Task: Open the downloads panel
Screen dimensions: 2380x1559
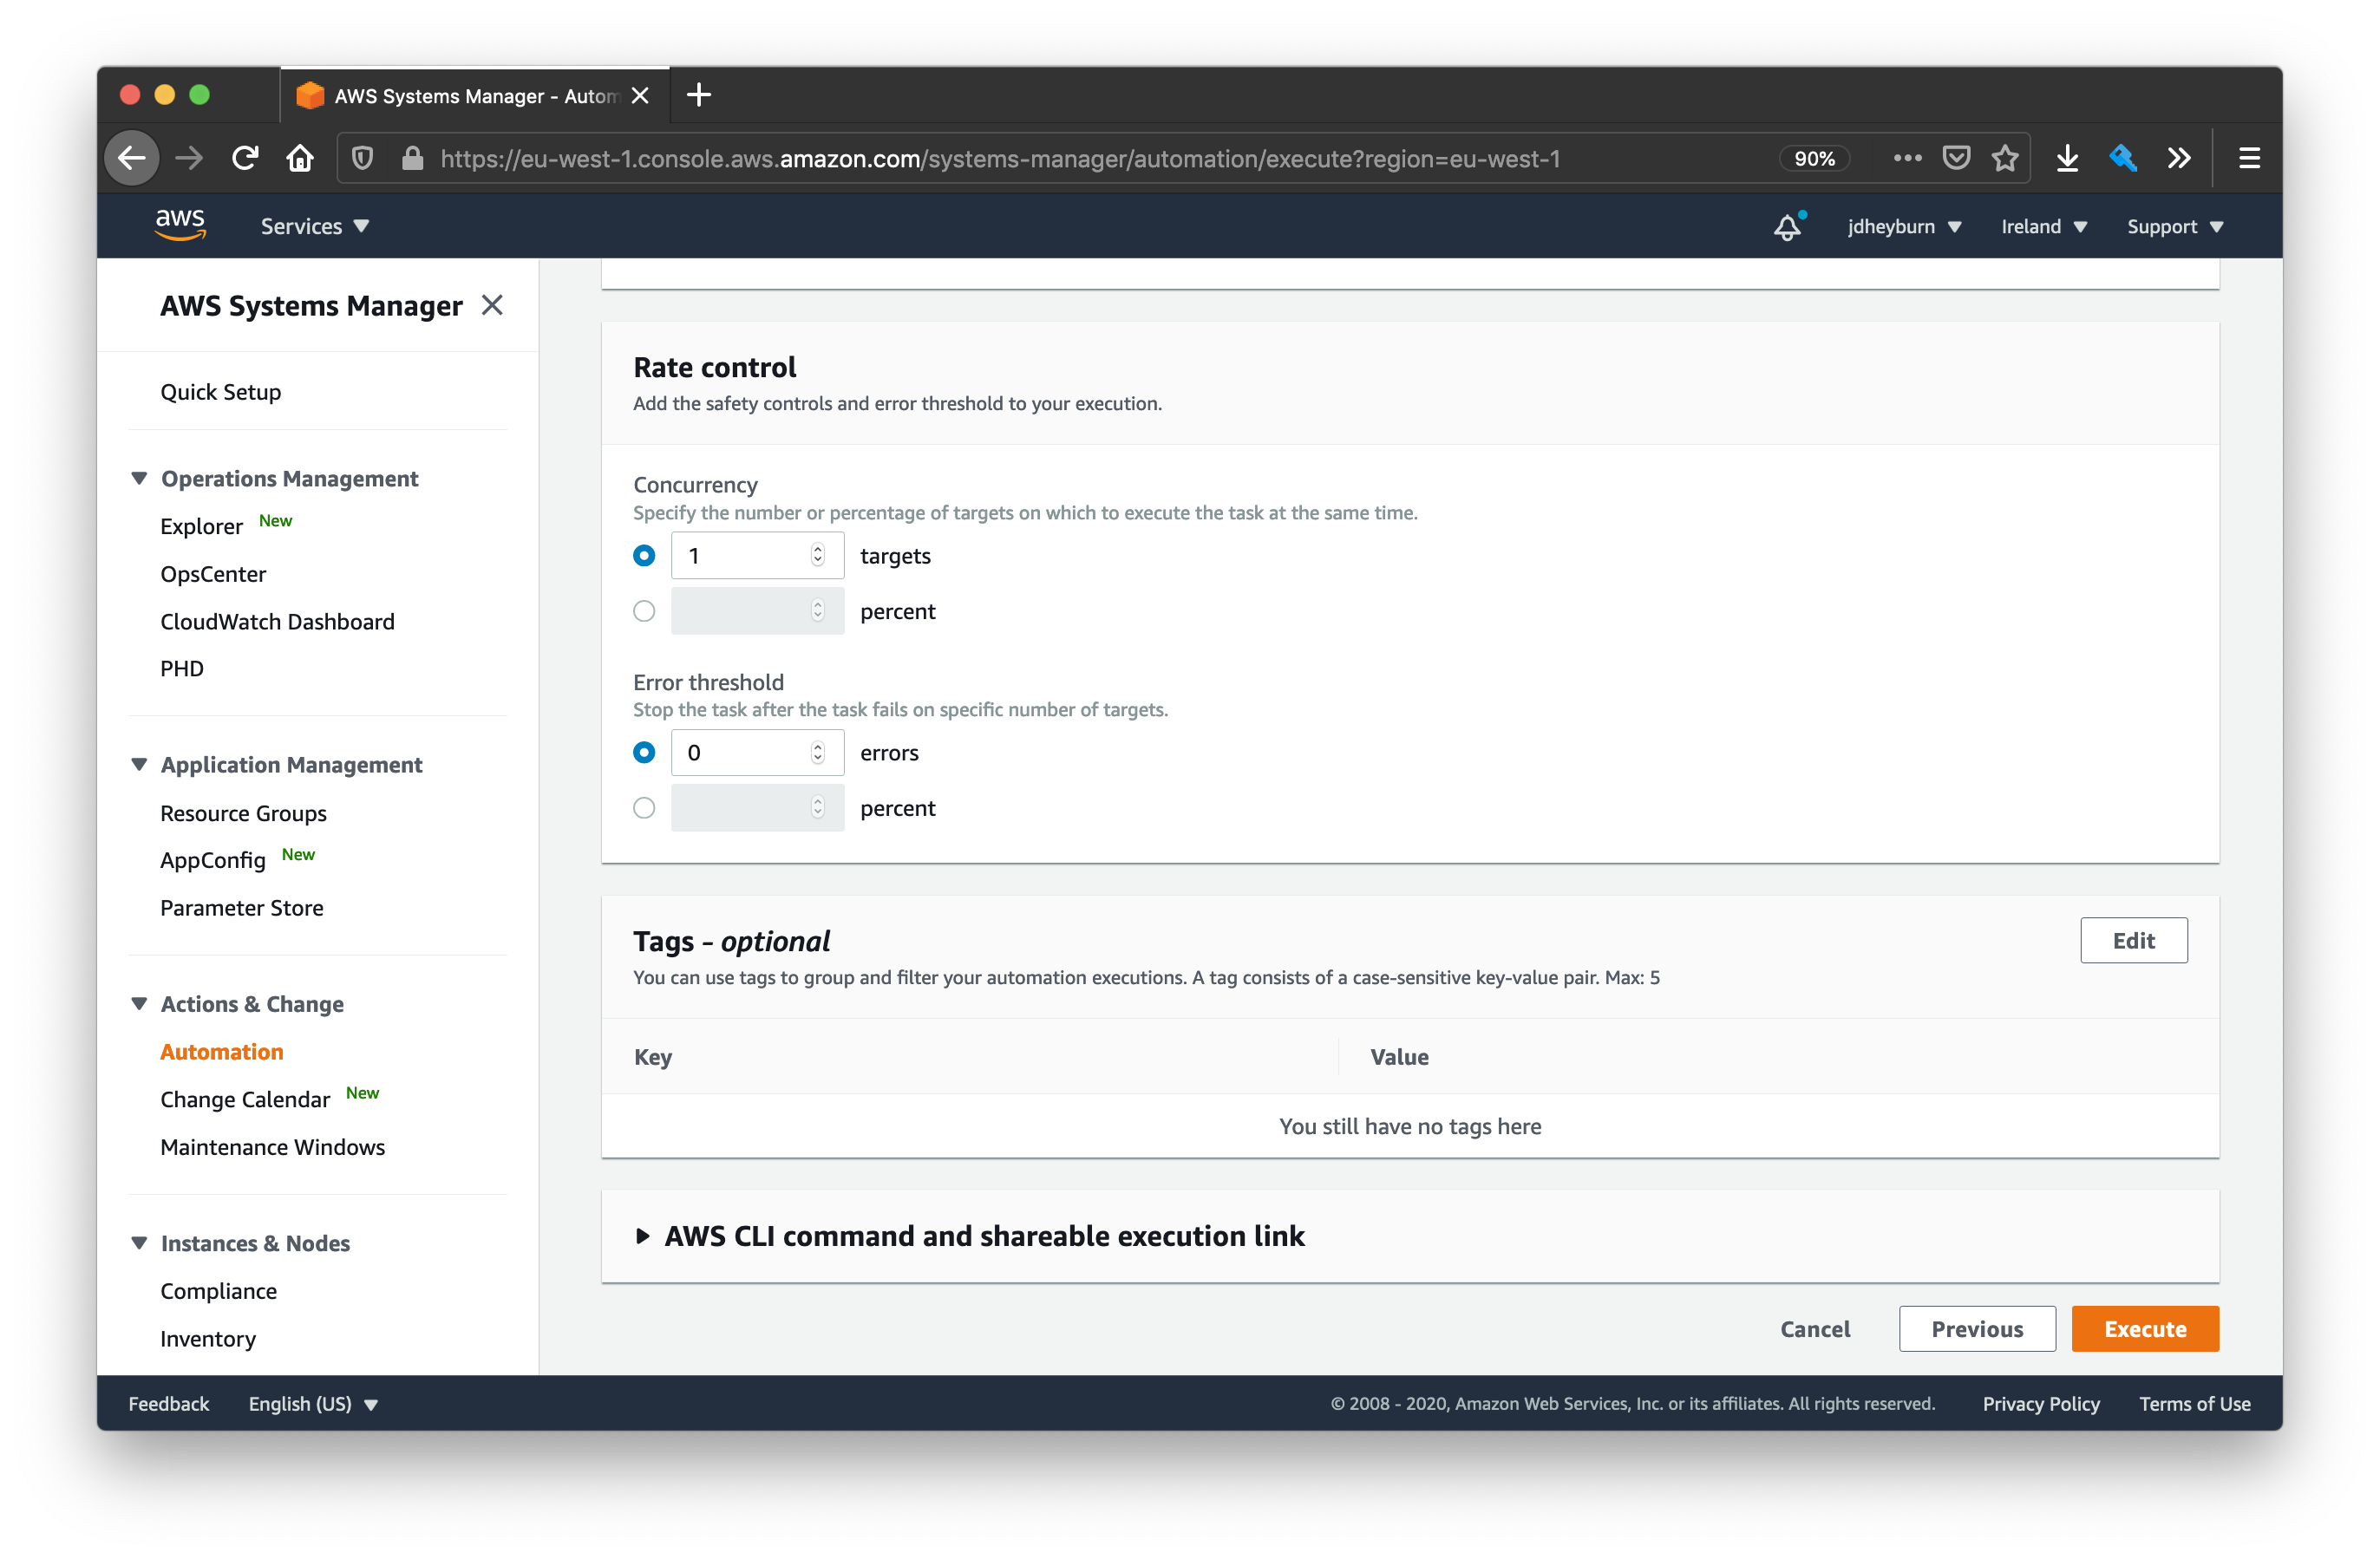Action: [2067, 158]
